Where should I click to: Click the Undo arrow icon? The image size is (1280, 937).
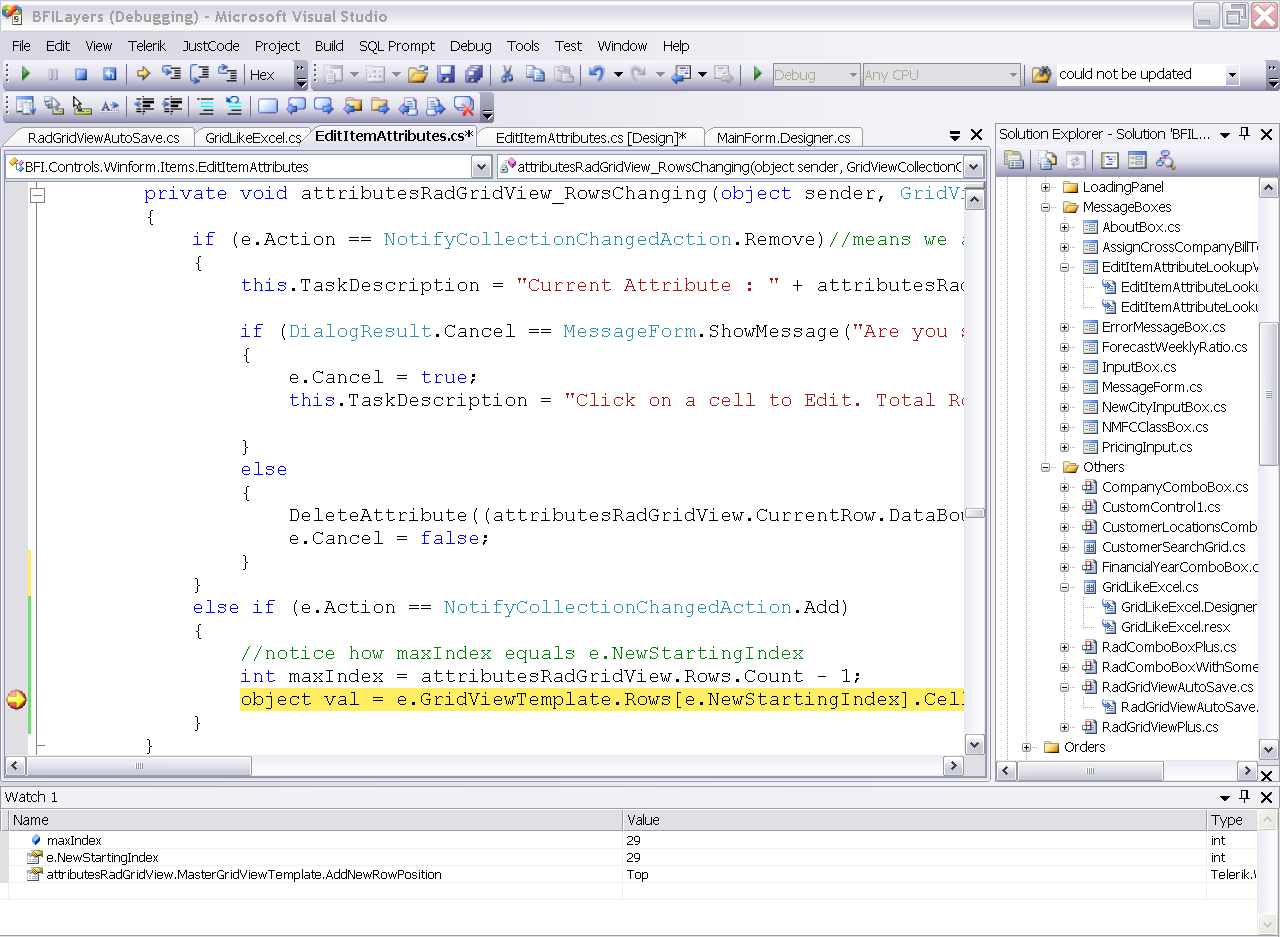tap(597, 74)
